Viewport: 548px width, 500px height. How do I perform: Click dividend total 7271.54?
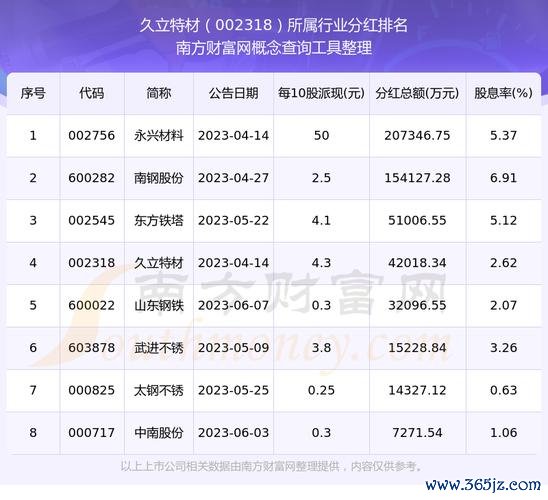(417, 433)
